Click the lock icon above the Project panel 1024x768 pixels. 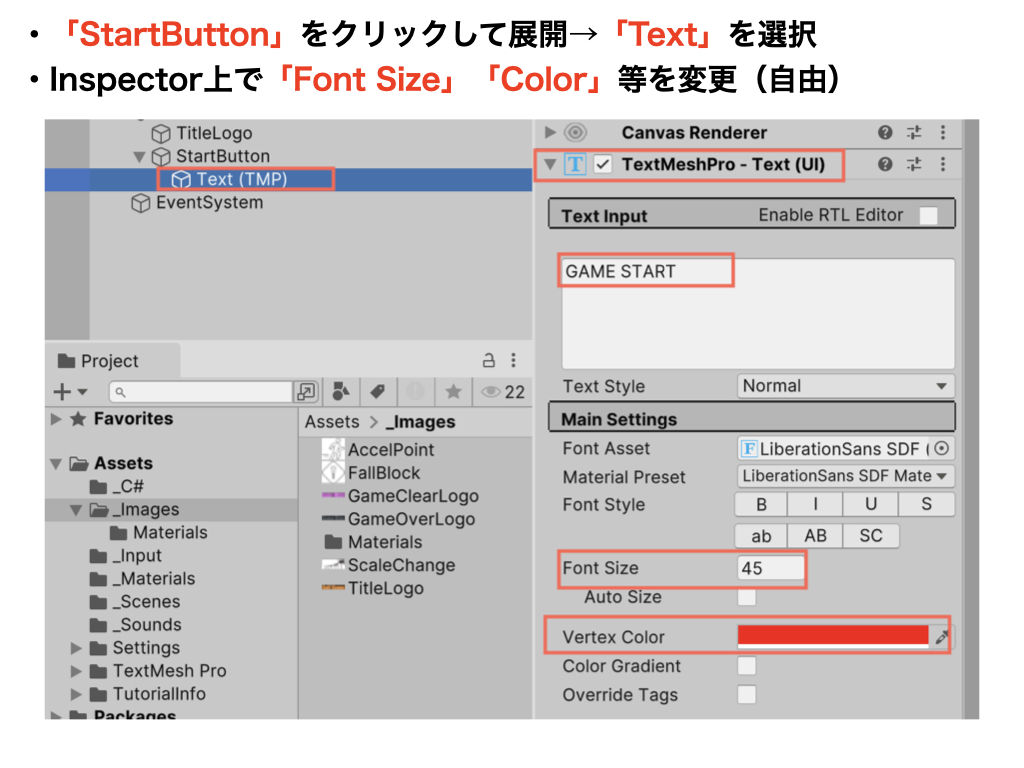[491, 360]
